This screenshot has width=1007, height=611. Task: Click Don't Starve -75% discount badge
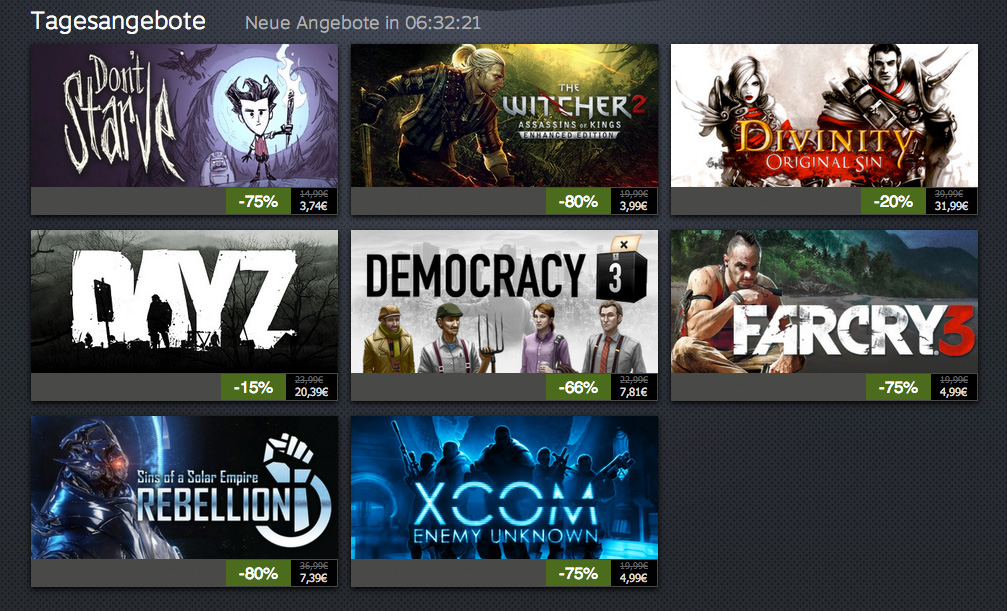258,201
